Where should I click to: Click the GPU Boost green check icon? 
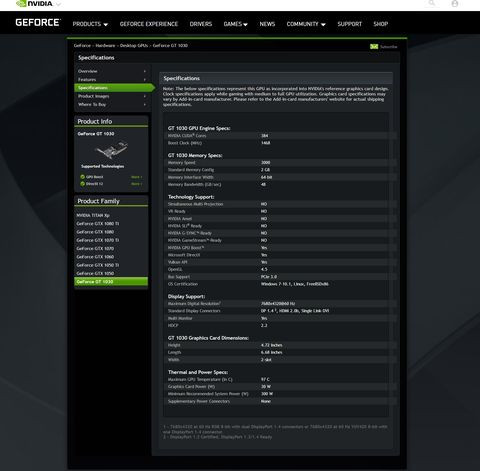click(x=82, y=177)
